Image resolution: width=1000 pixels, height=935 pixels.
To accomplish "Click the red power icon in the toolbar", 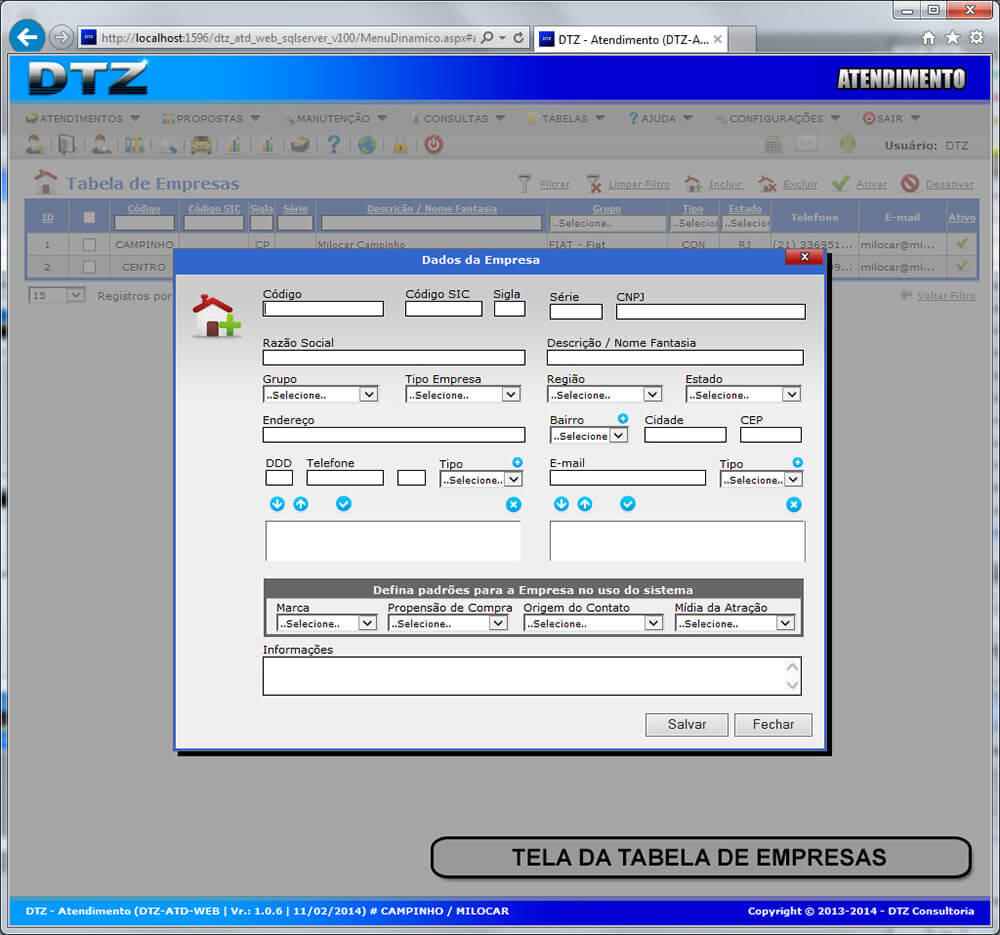I will (433, 145).
